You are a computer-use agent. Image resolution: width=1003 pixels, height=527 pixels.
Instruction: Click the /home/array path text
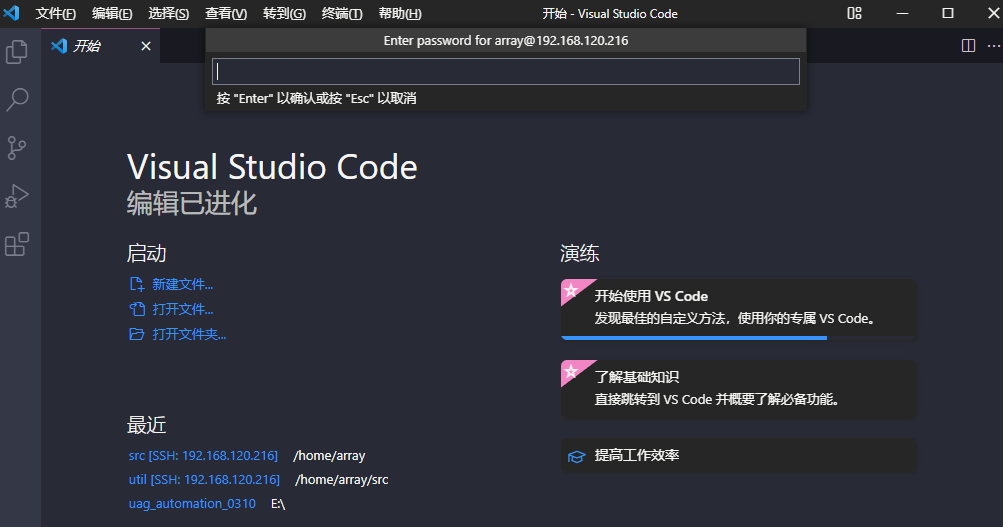click(x=329, y=455)
